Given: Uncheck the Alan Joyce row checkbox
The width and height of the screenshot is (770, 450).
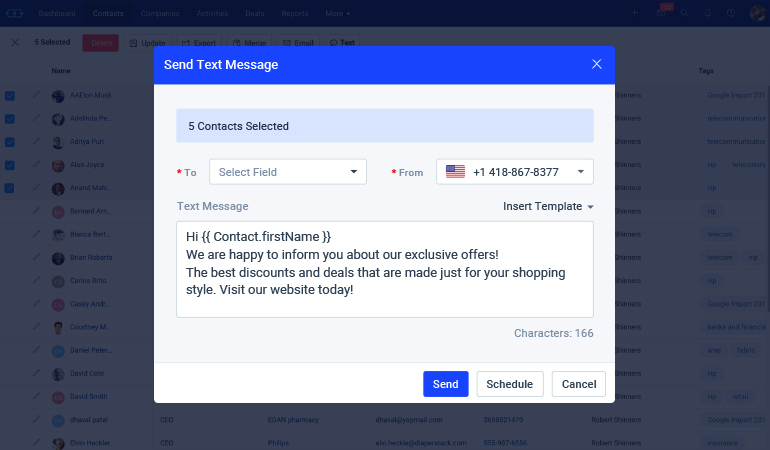Looking at the screenshot, I should point(10,165).
